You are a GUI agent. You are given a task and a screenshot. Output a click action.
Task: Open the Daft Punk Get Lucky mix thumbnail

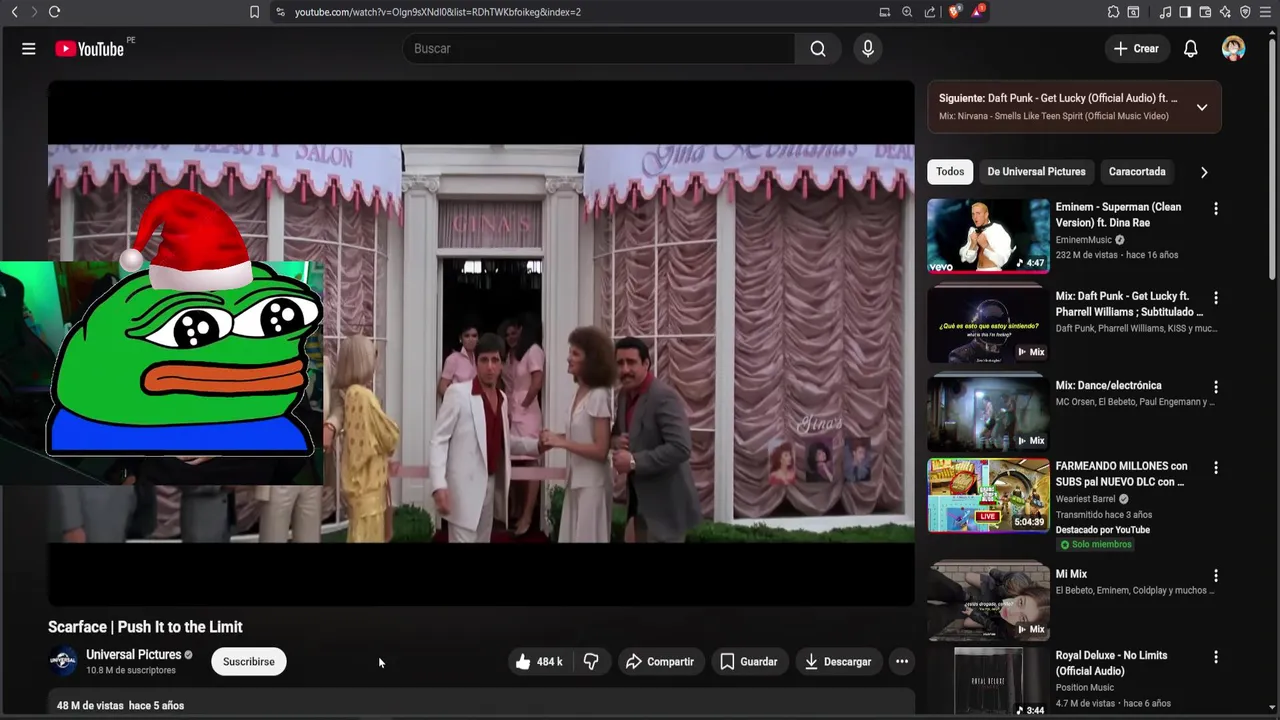[x=988, y=324]
